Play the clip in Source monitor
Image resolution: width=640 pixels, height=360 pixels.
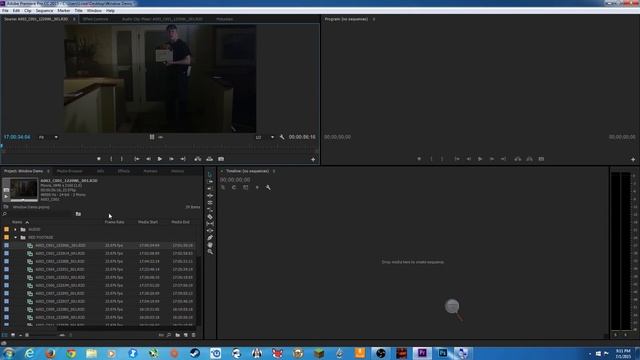tap(160, 159)
